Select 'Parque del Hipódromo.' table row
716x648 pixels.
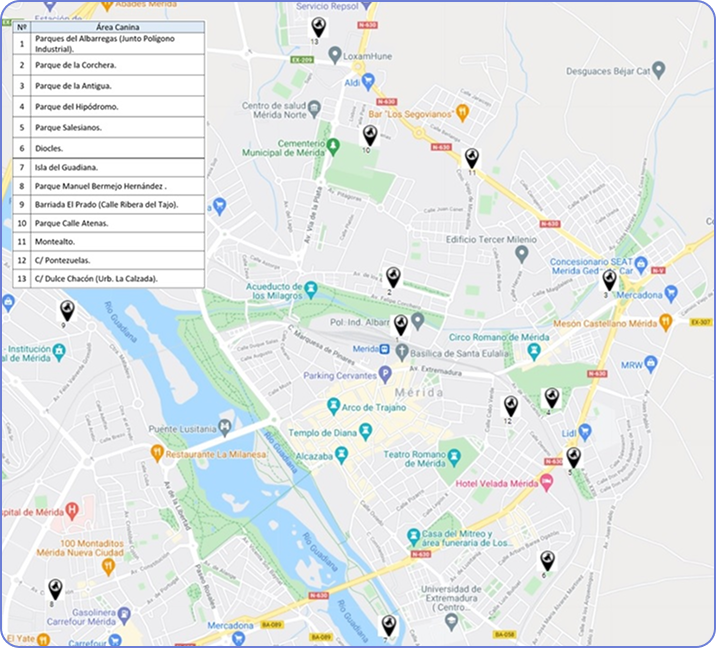point(109,106)
